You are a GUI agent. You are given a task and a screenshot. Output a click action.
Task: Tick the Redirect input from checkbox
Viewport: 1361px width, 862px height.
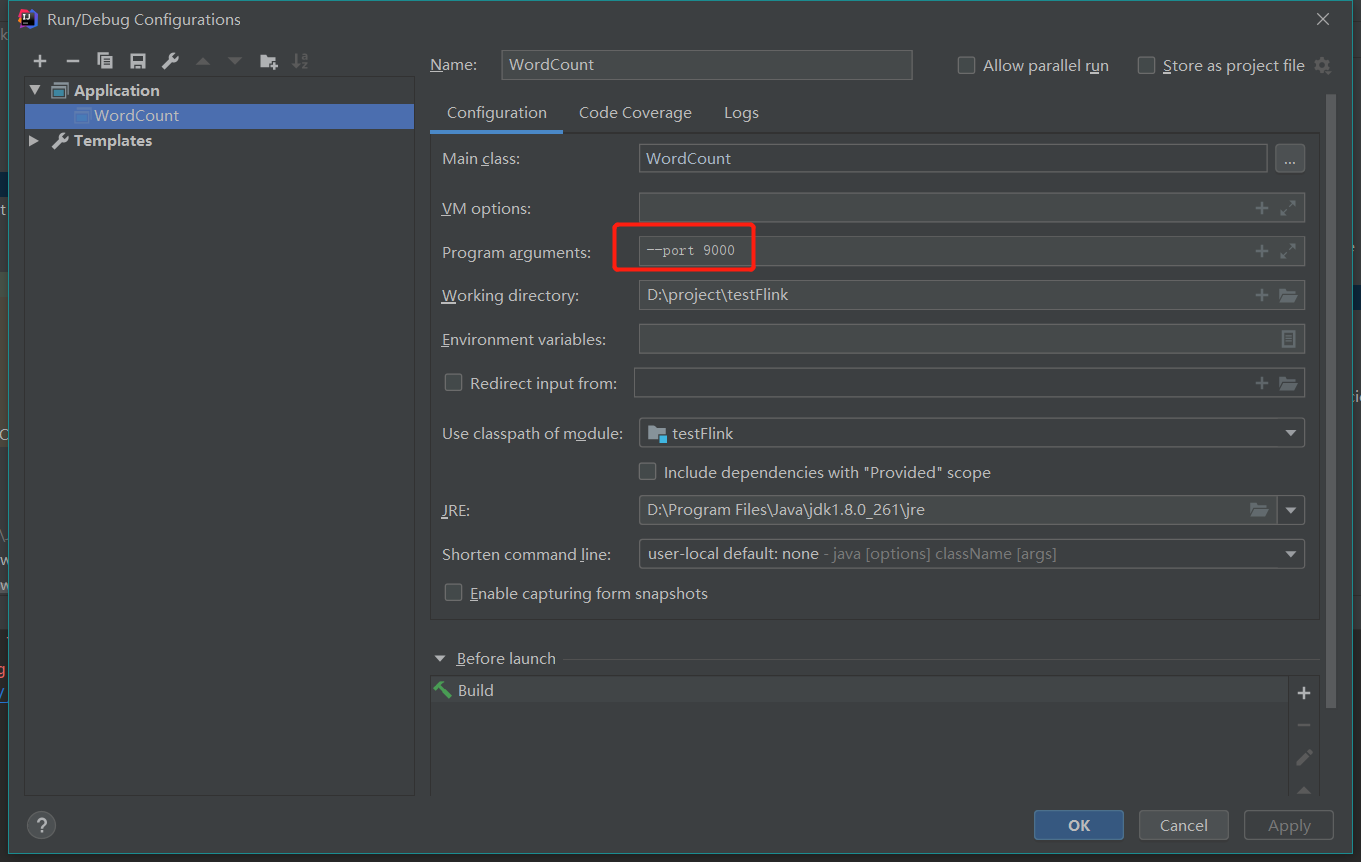(x=453, y=382)
